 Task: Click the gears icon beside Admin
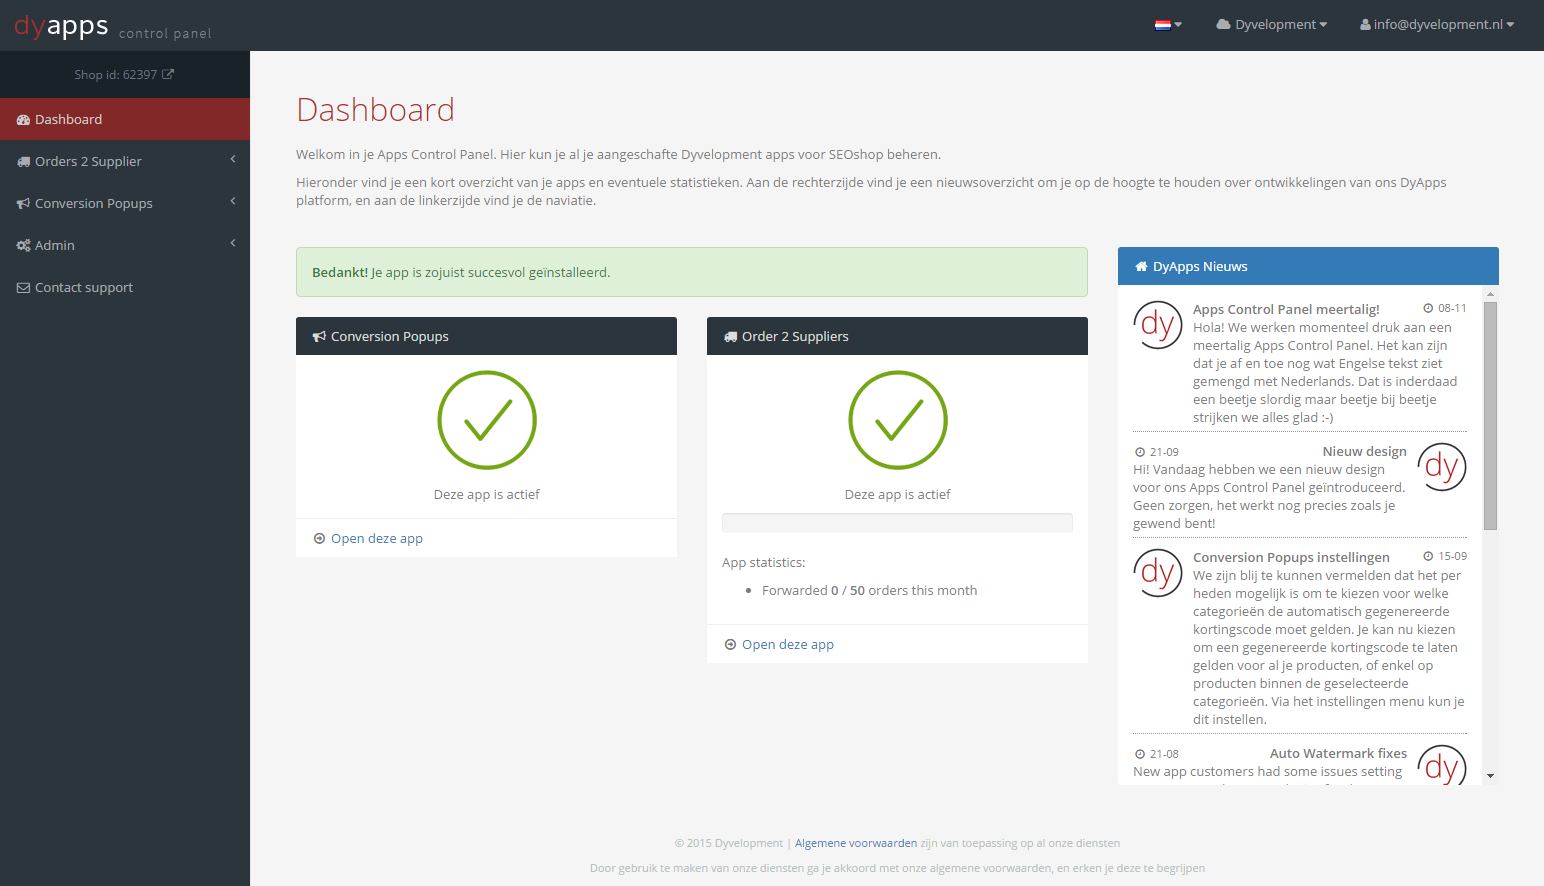pos(23,246)
